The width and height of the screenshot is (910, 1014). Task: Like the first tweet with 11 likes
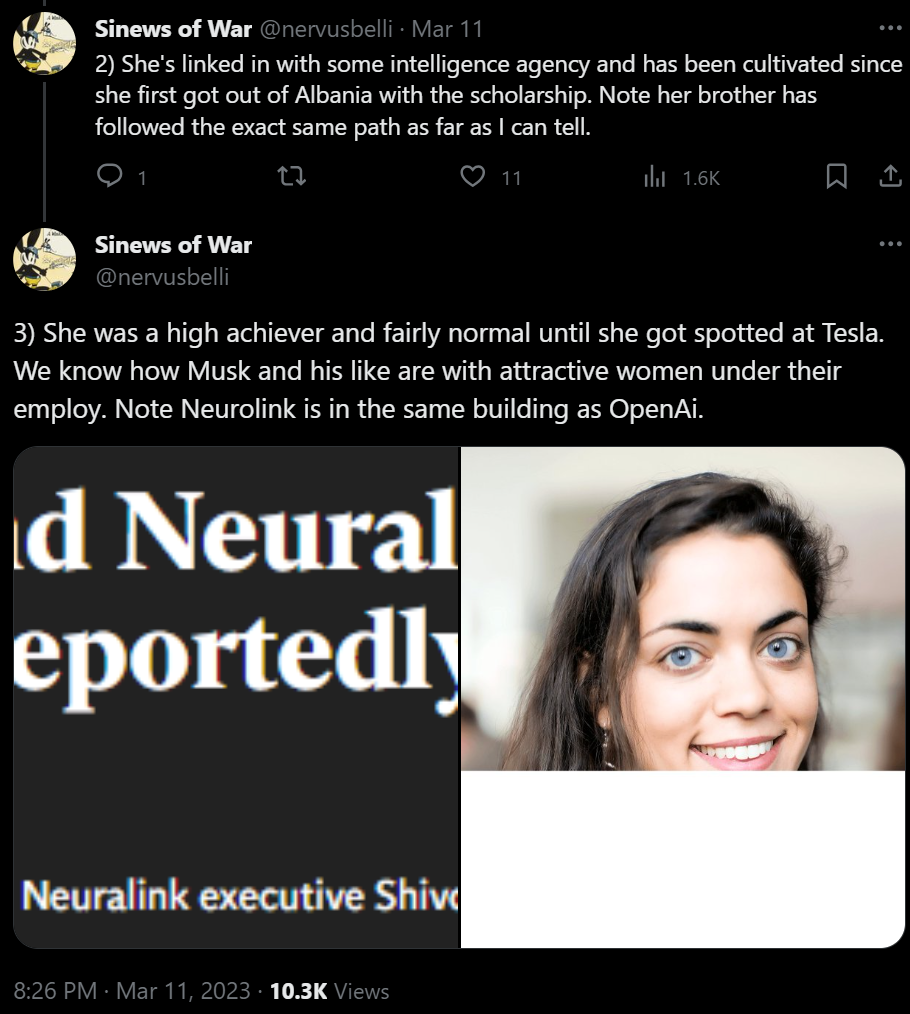473,176
